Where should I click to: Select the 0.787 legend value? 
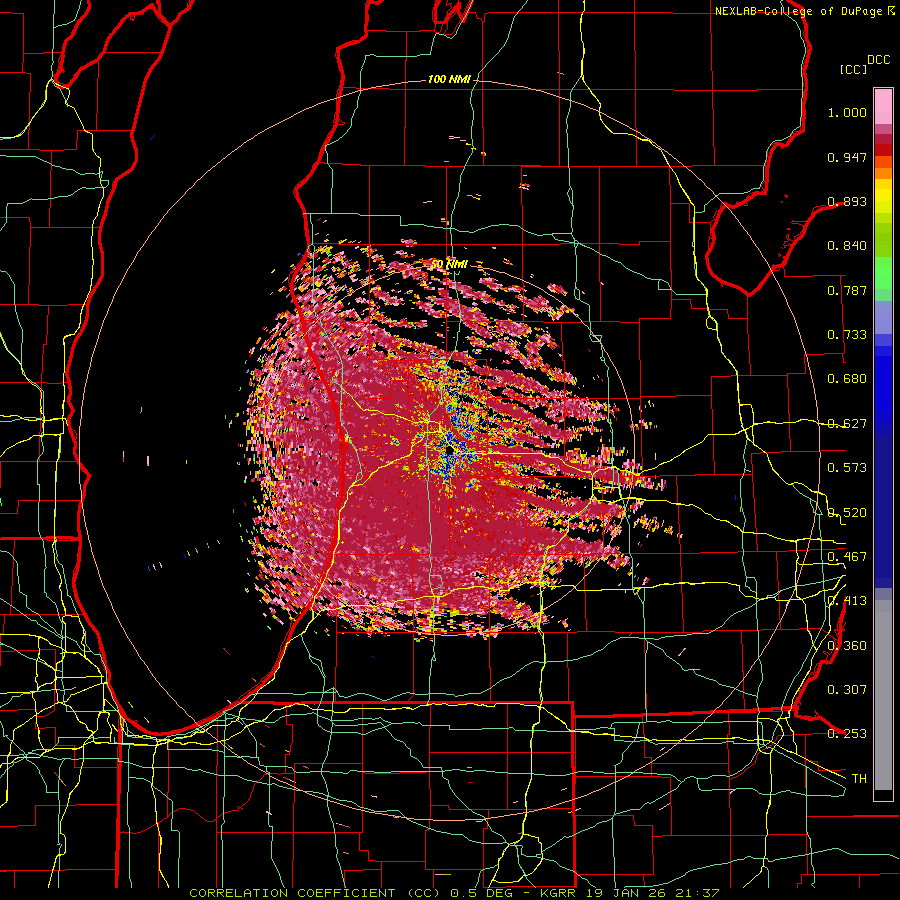(847, 290)
